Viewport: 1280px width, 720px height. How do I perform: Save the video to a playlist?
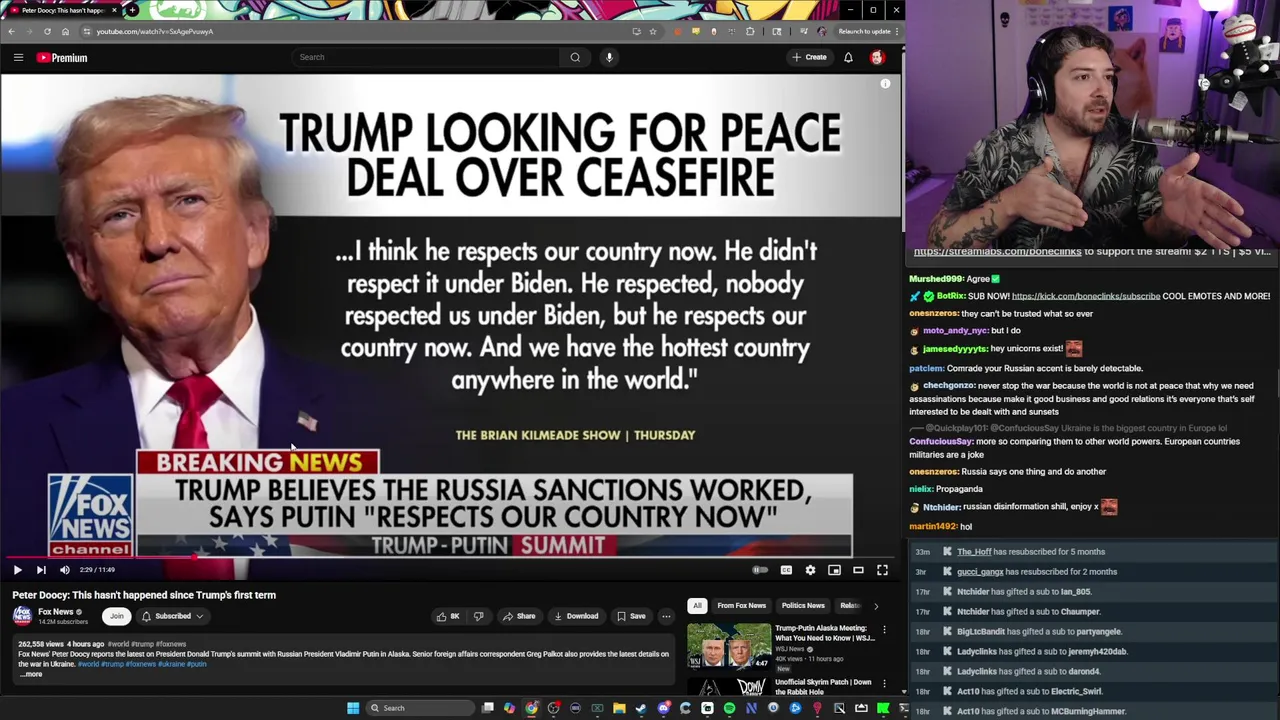pyautogui.click(x=631, y=616)
